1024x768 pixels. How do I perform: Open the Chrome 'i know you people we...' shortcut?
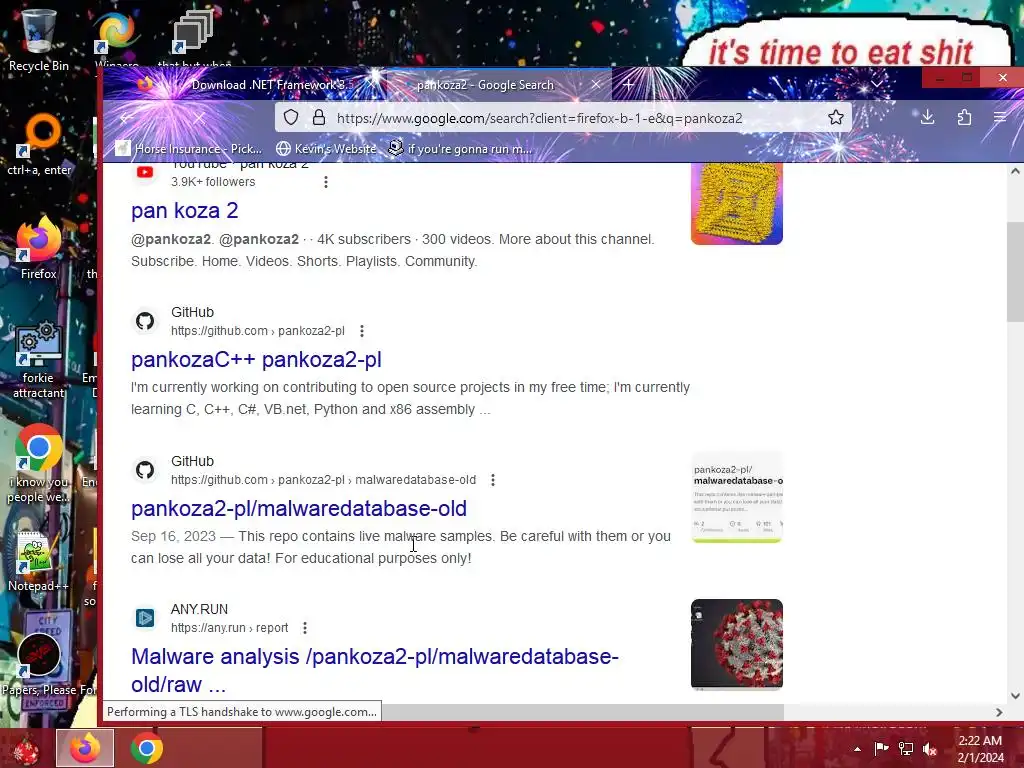click(x=38, y=464)
